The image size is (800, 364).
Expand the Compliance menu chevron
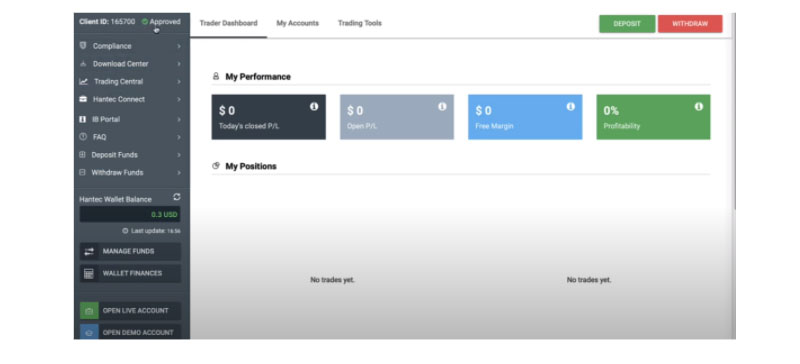(x=179, y=46)
